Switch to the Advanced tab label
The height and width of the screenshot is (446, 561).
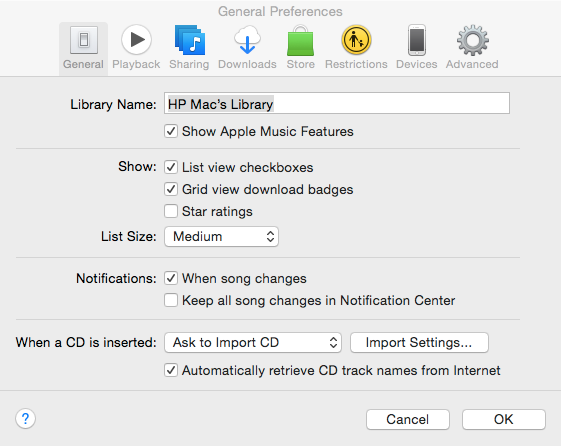[472, 64]
